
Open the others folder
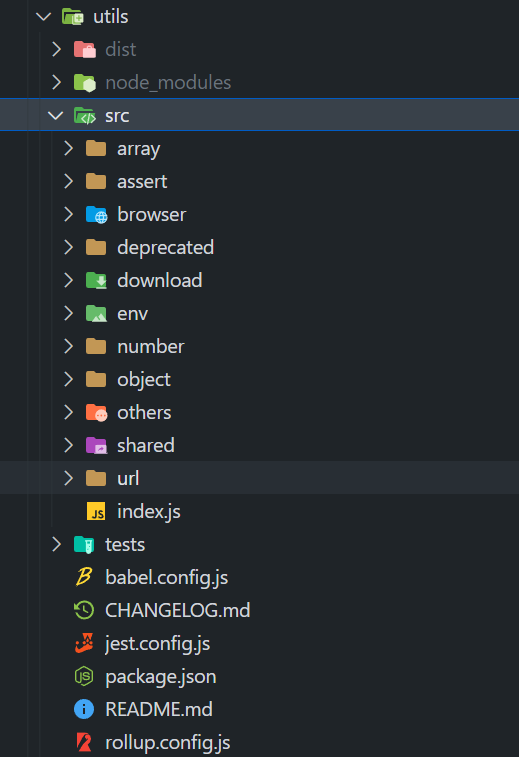[259, 412]
